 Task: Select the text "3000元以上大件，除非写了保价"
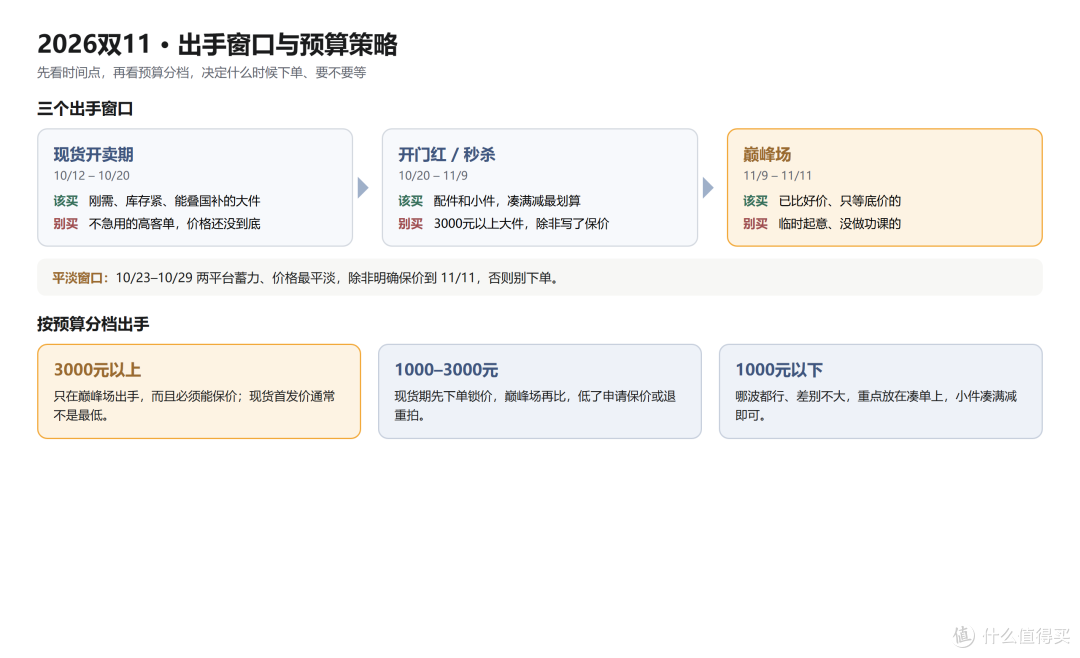coord(521,223)
